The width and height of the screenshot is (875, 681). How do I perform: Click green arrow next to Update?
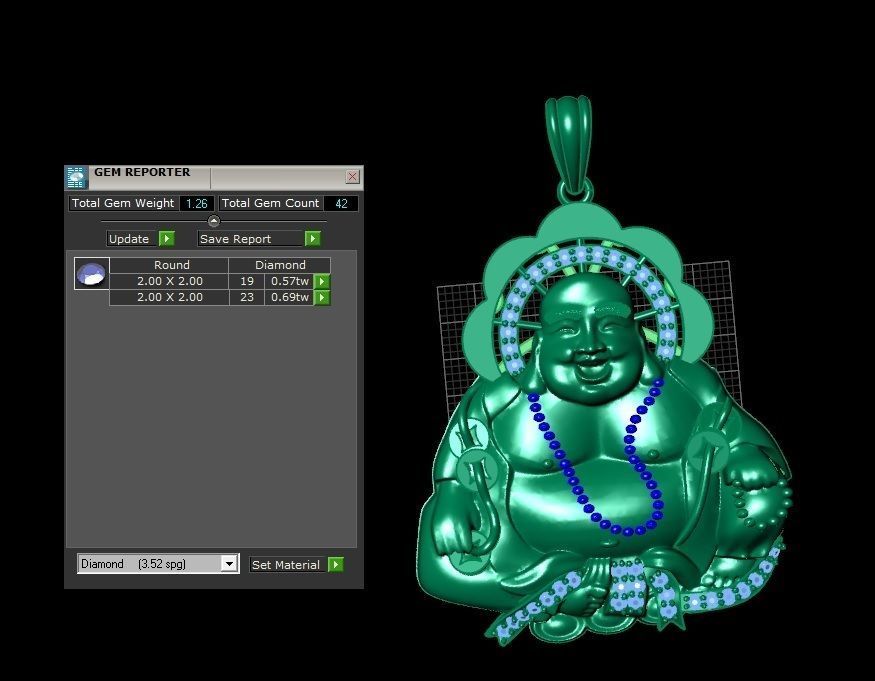[167, 239]
